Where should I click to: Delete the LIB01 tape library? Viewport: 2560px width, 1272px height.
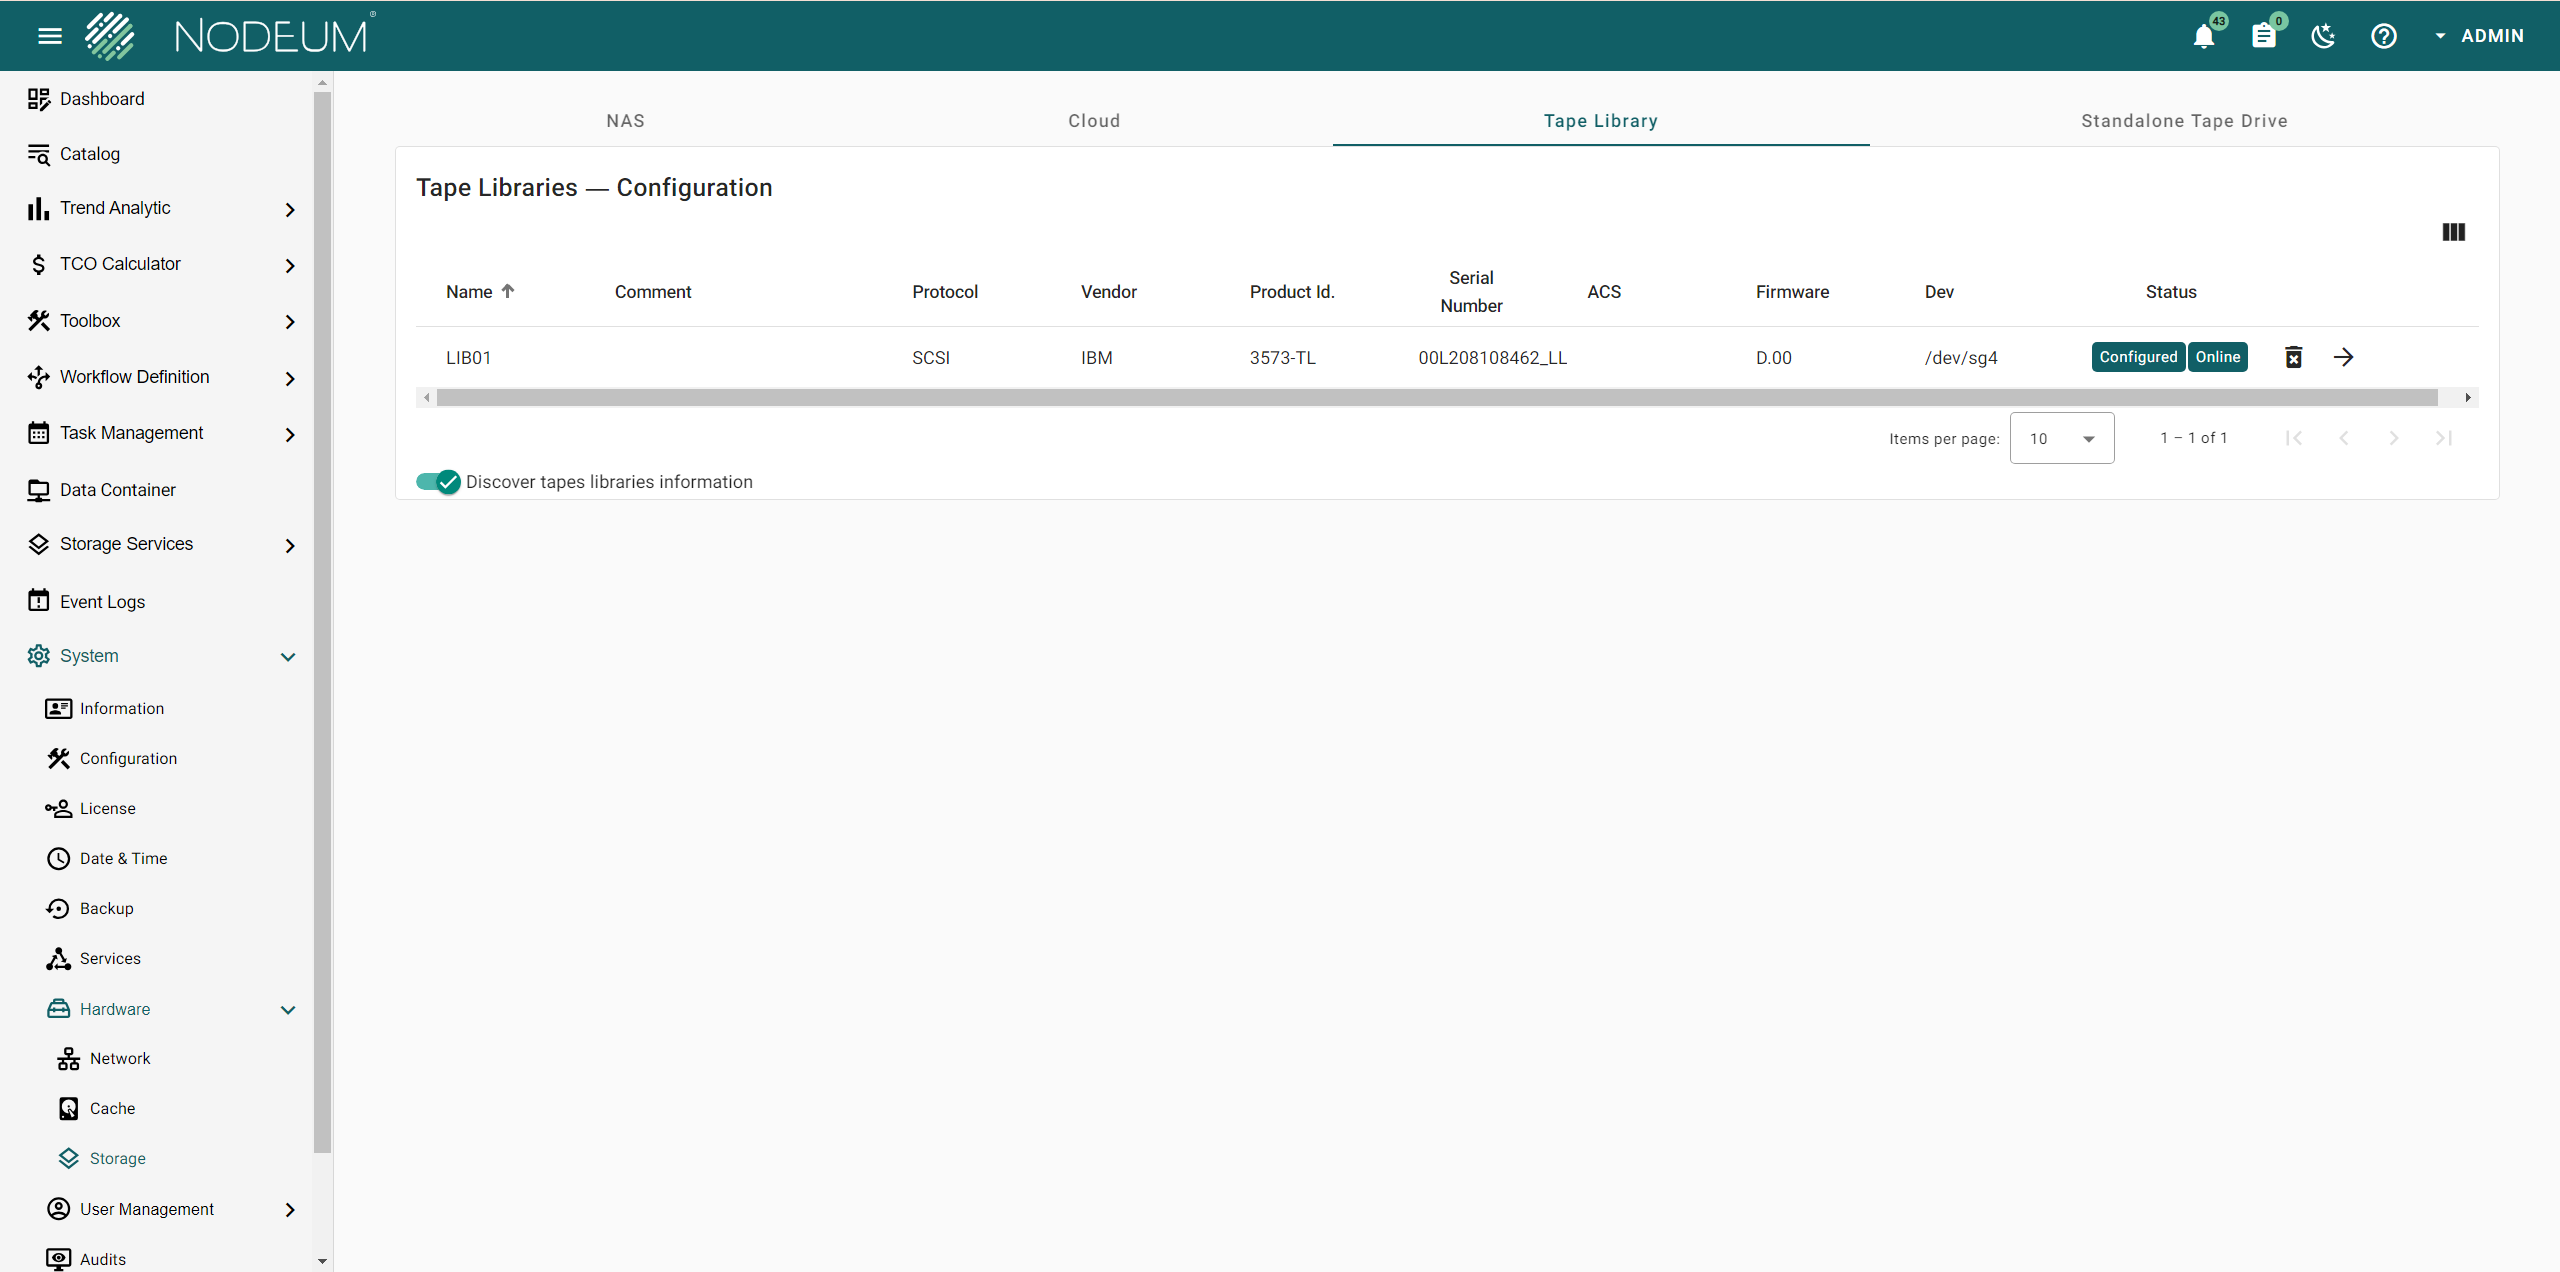click(x=2294, y=357)
